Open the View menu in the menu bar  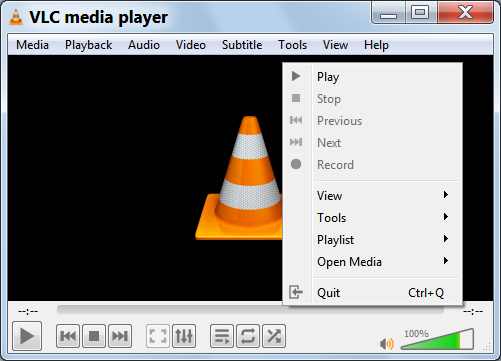tap(335, 45)
